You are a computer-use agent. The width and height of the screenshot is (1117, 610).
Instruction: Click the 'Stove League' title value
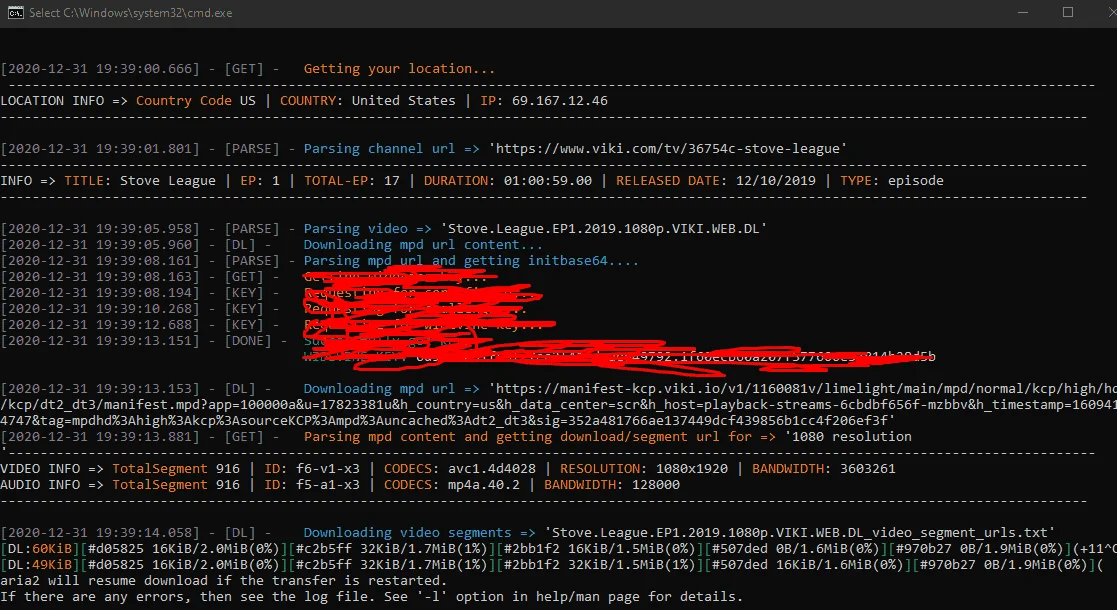click(x=167, y=180)
